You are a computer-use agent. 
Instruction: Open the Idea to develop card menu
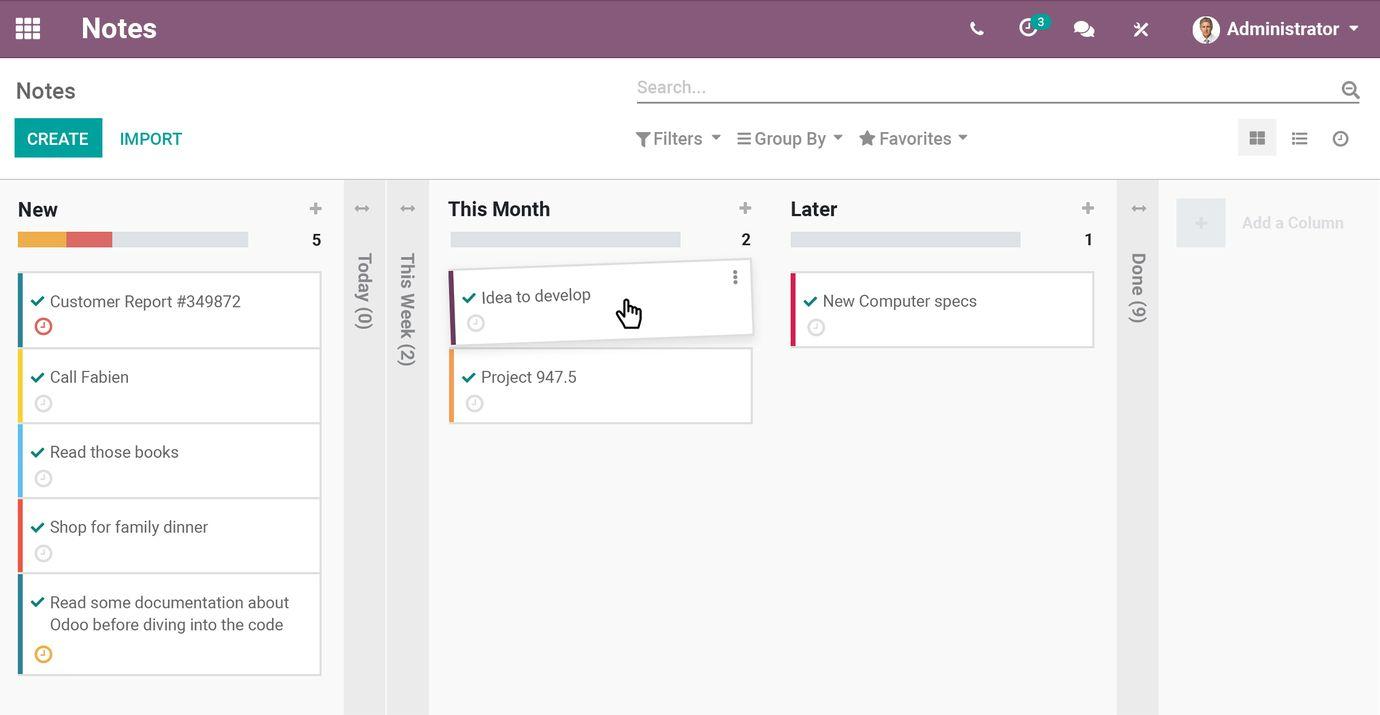coord(735,277)
